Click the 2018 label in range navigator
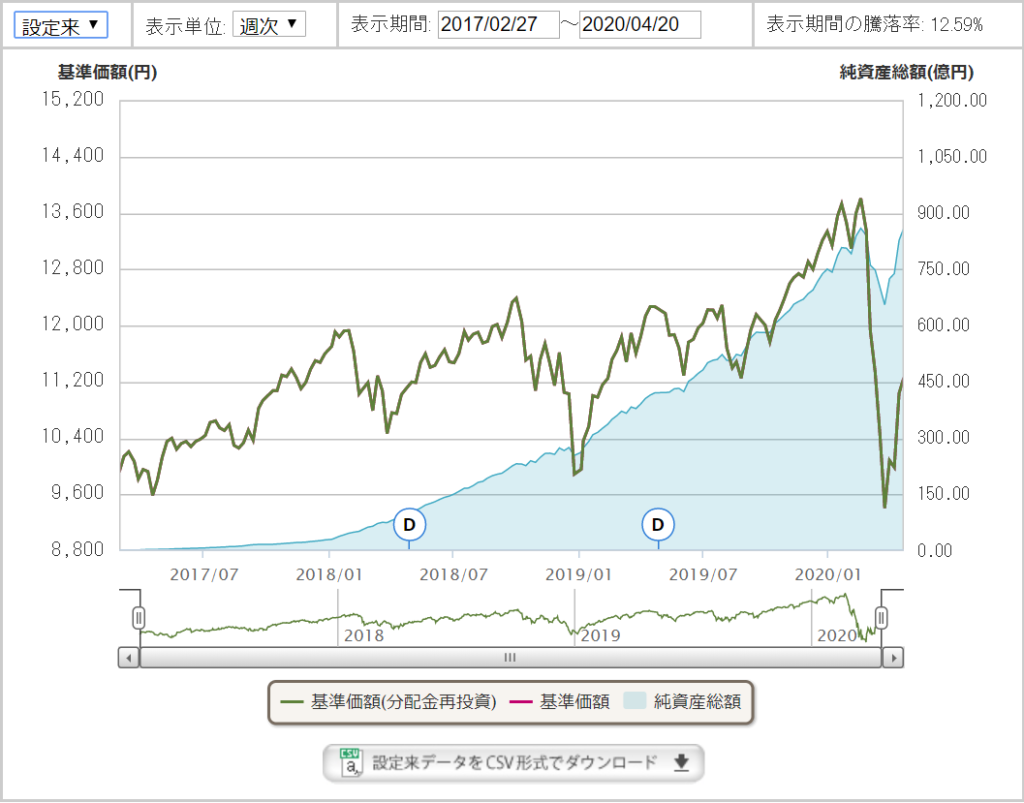The image size is (1024, 803). [x=364, y=635]
